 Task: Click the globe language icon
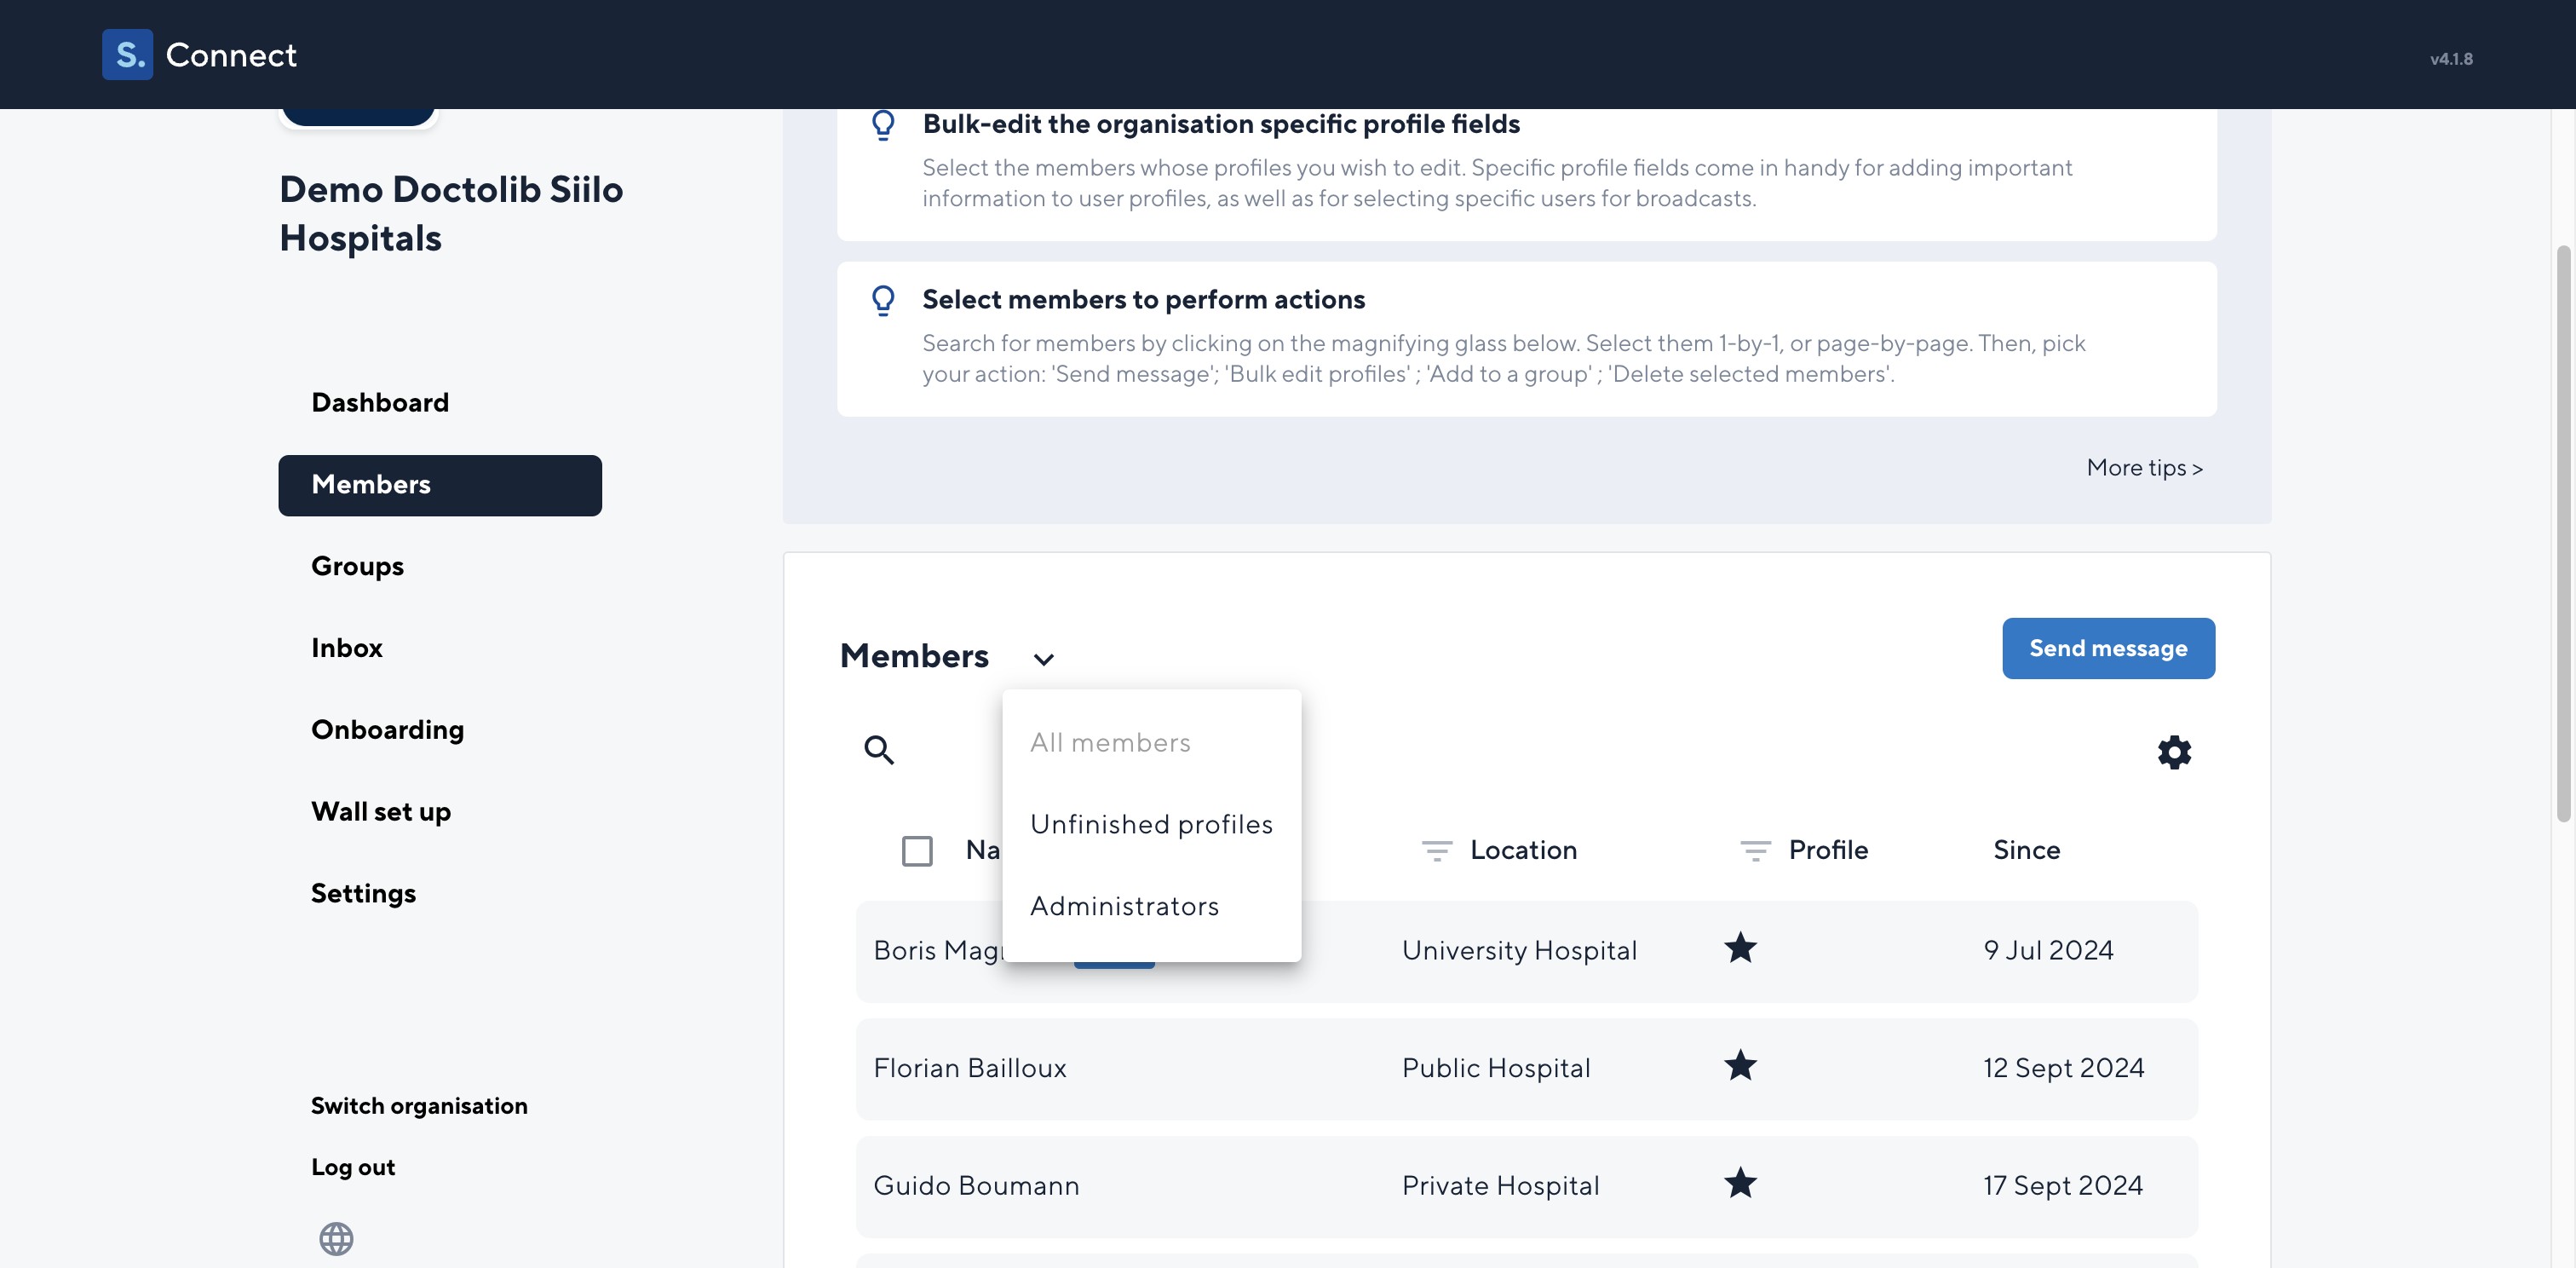pos(336,1238)
